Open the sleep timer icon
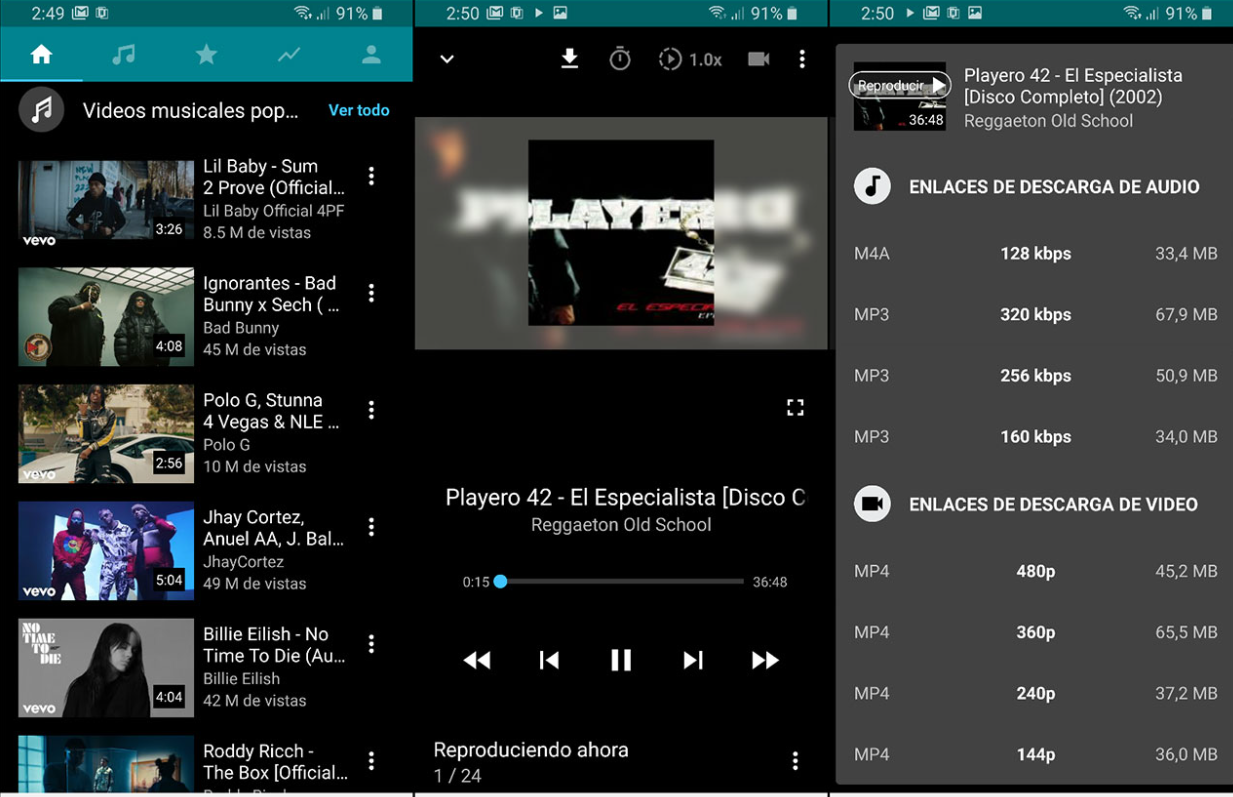 coord(620,59)
